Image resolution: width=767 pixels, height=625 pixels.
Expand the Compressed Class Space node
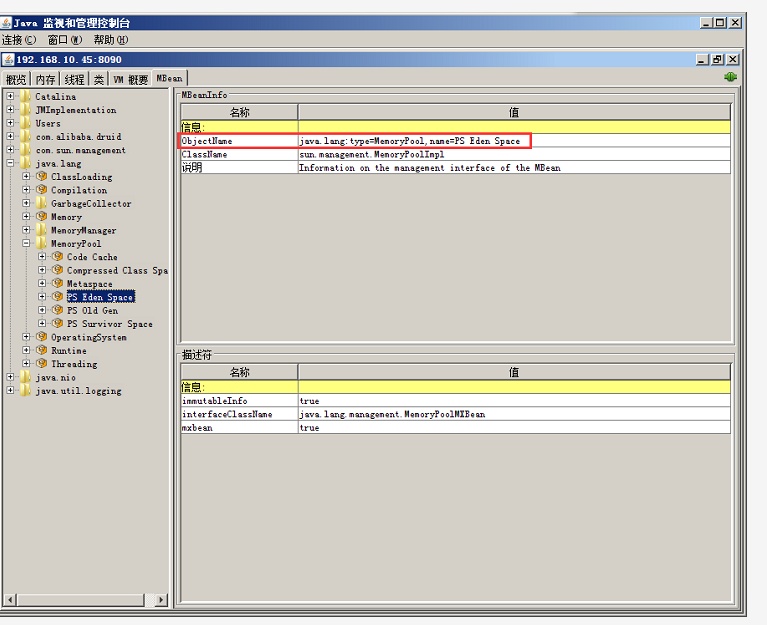click(42, 270)
